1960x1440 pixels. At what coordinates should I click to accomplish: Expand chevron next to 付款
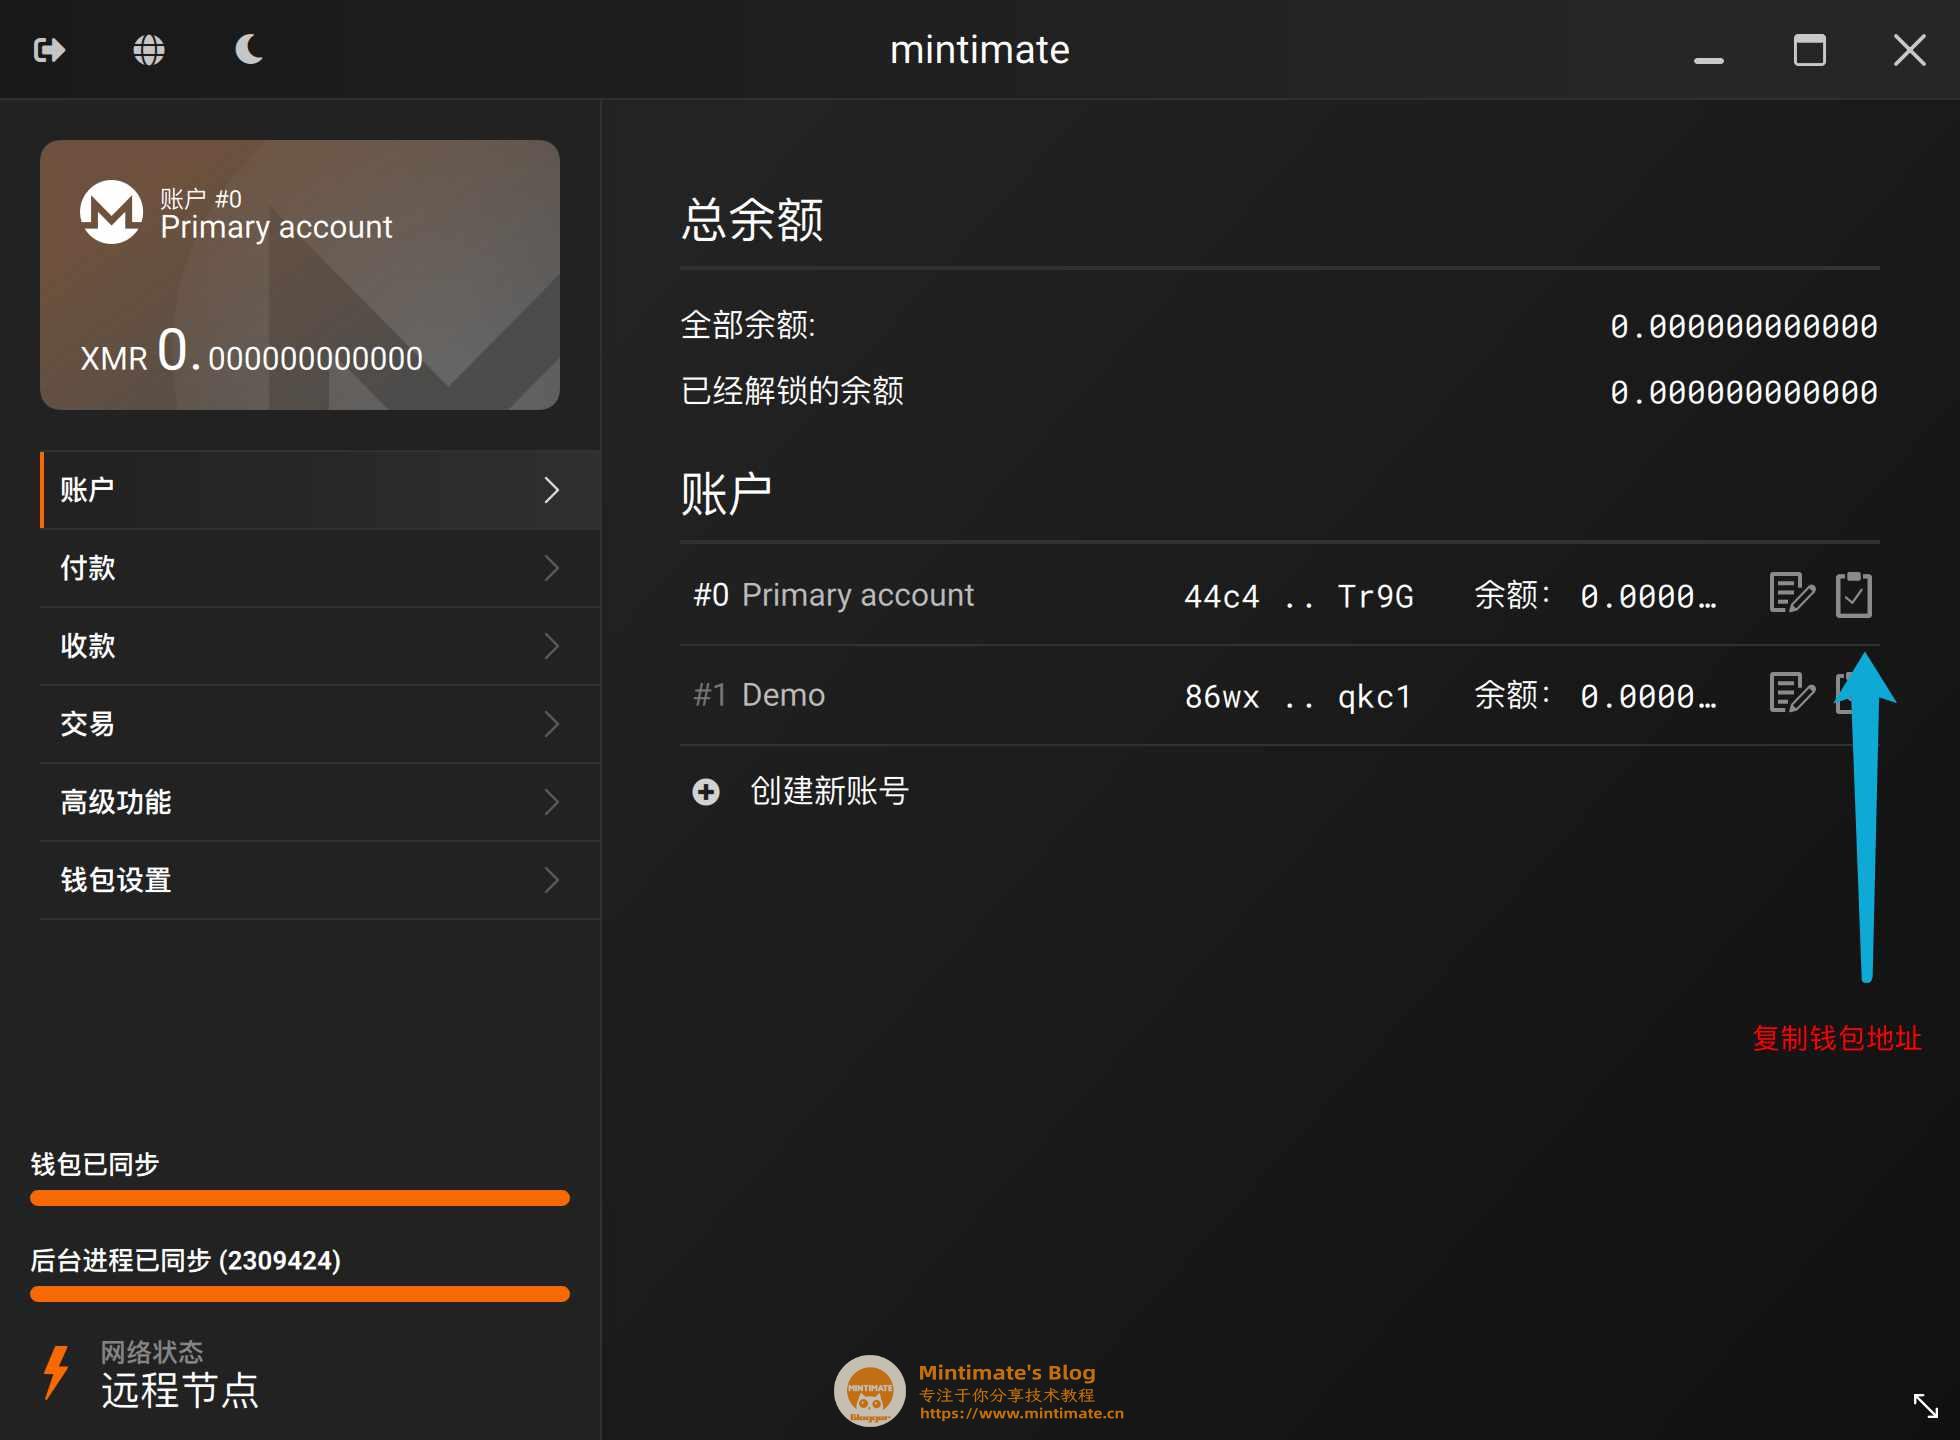551,568
